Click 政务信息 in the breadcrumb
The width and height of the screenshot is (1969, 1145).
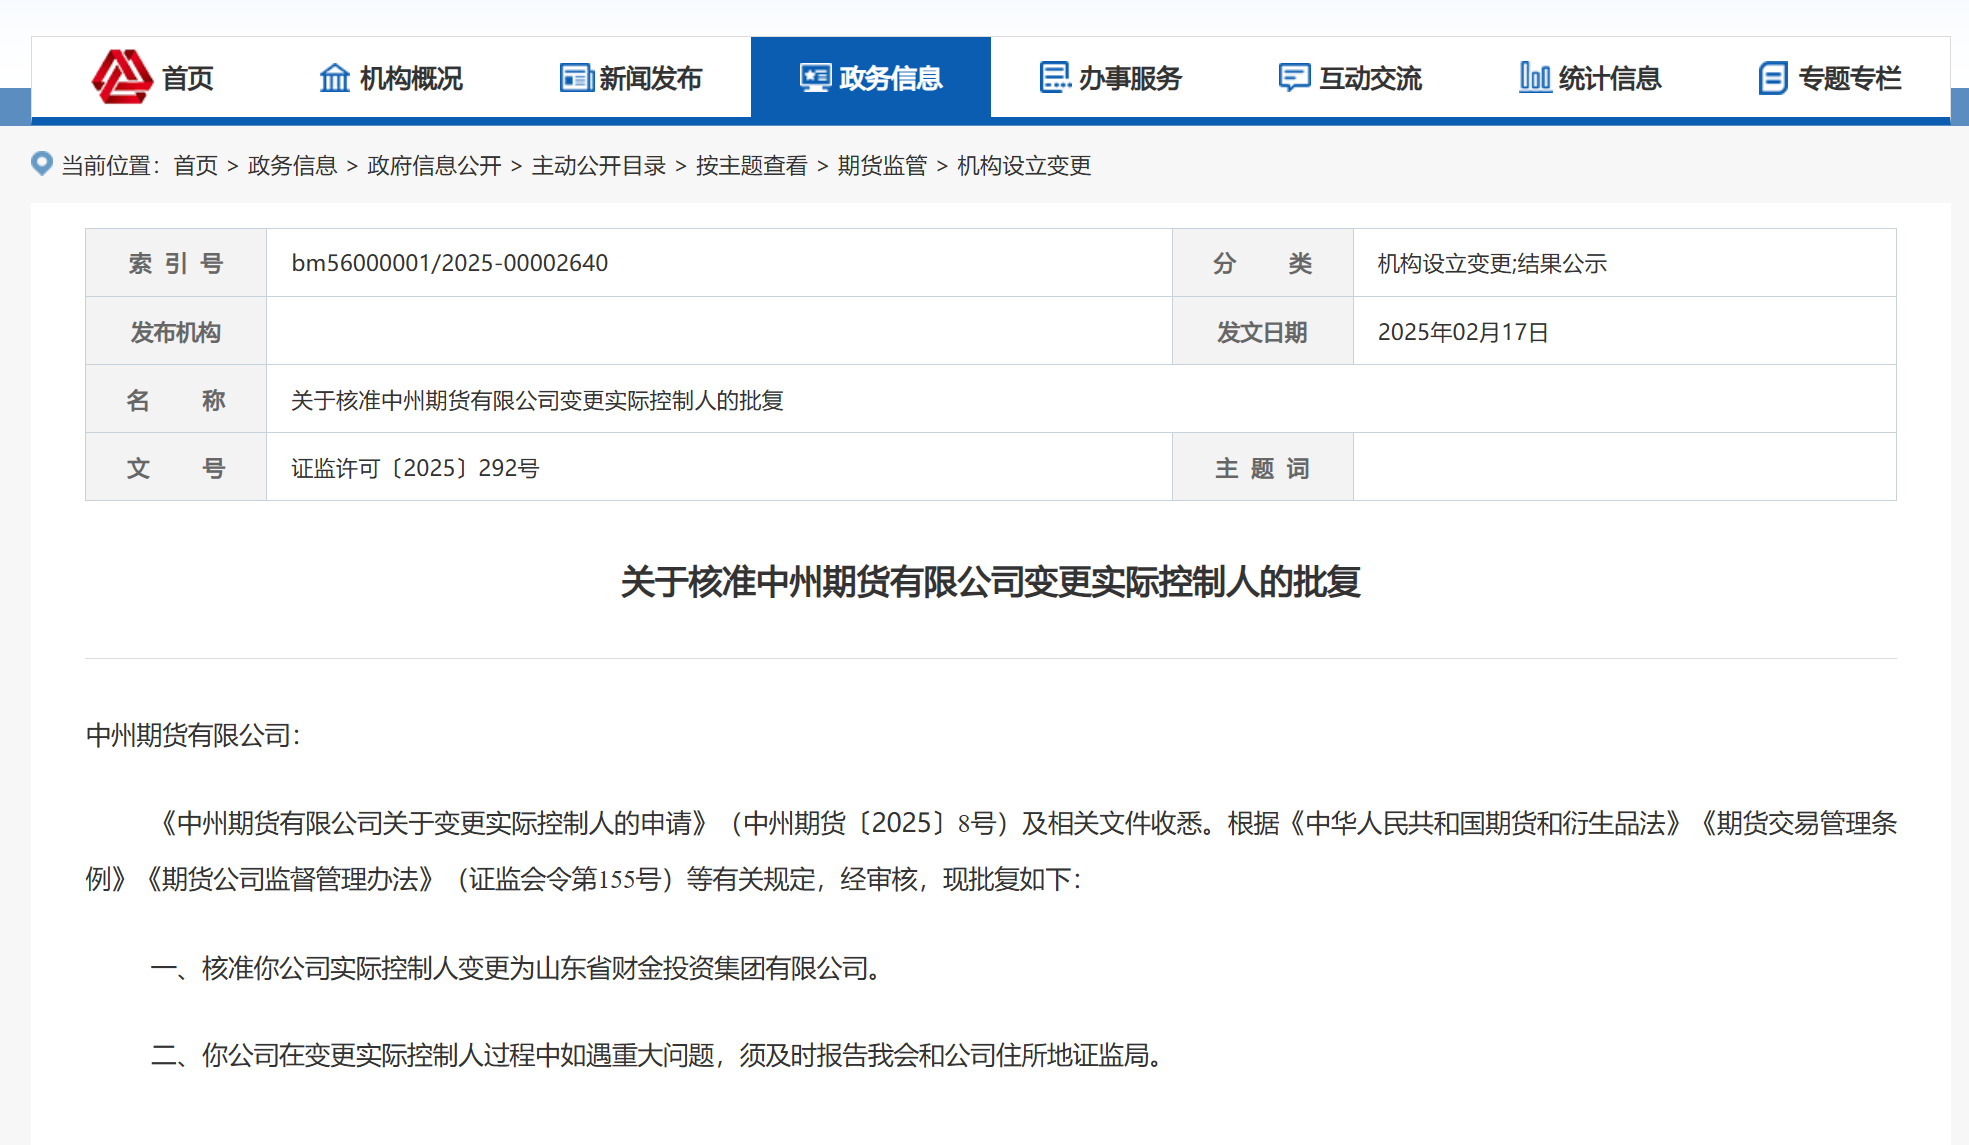(x=292, y=165)
